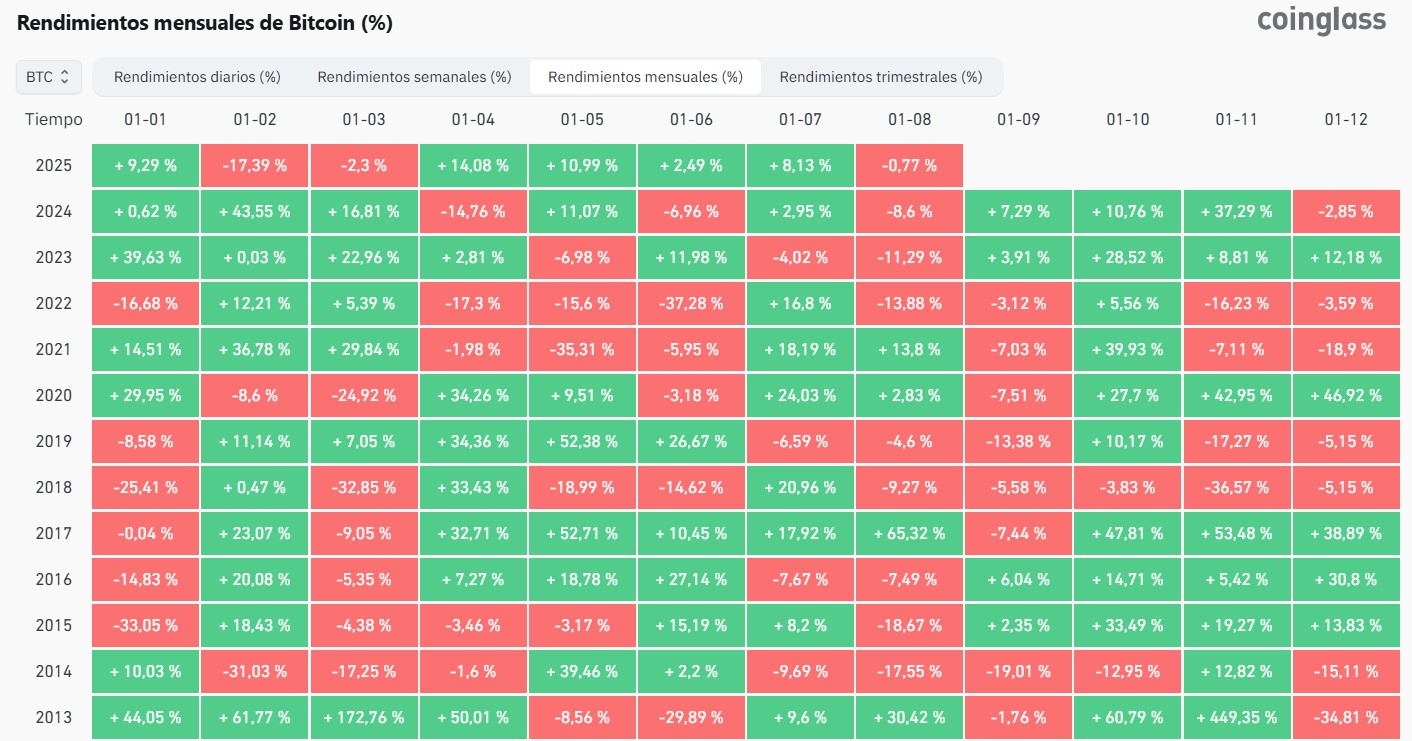This screenshot has width=1412, height=741.
Task: Click the -35,31 % cell in 2021
Action: pyautogui.click(x=582, y=349)
